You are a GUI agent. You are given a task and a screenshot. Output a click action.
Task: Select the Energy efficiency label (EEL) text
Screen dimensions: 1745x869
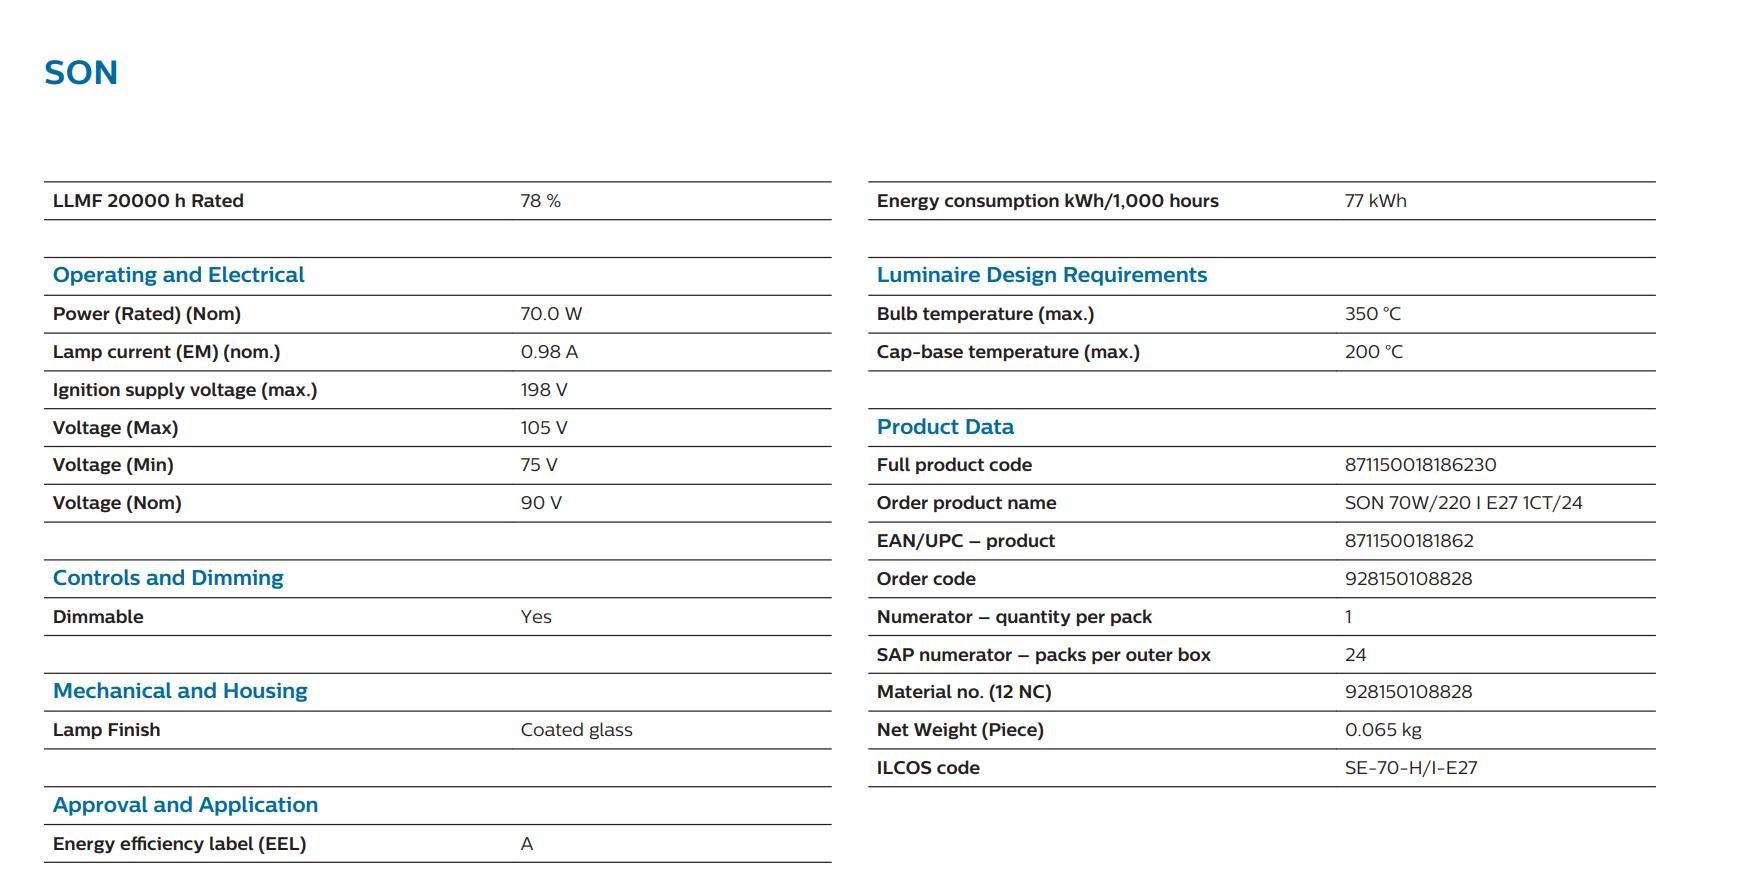coord(180,844)
